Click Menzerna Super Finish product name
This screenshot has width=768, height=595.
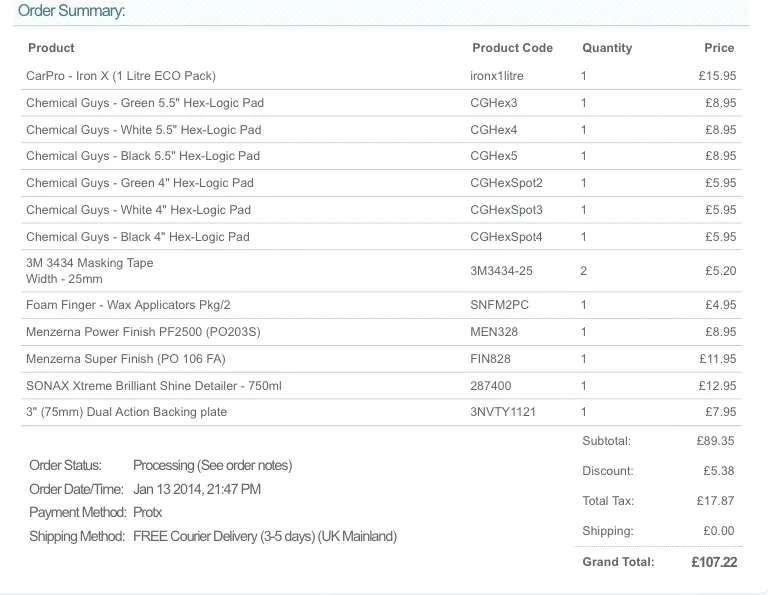click(x=126, y=358)
